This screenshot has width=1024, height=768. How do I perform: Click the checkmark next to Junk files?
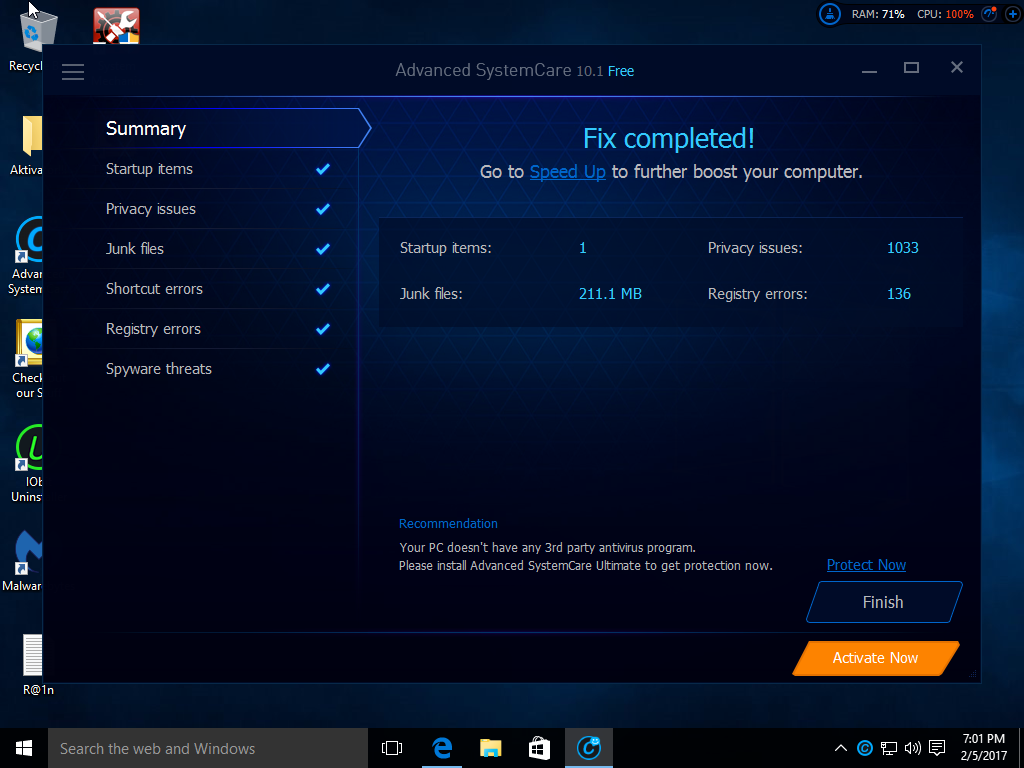click(323, 249)
